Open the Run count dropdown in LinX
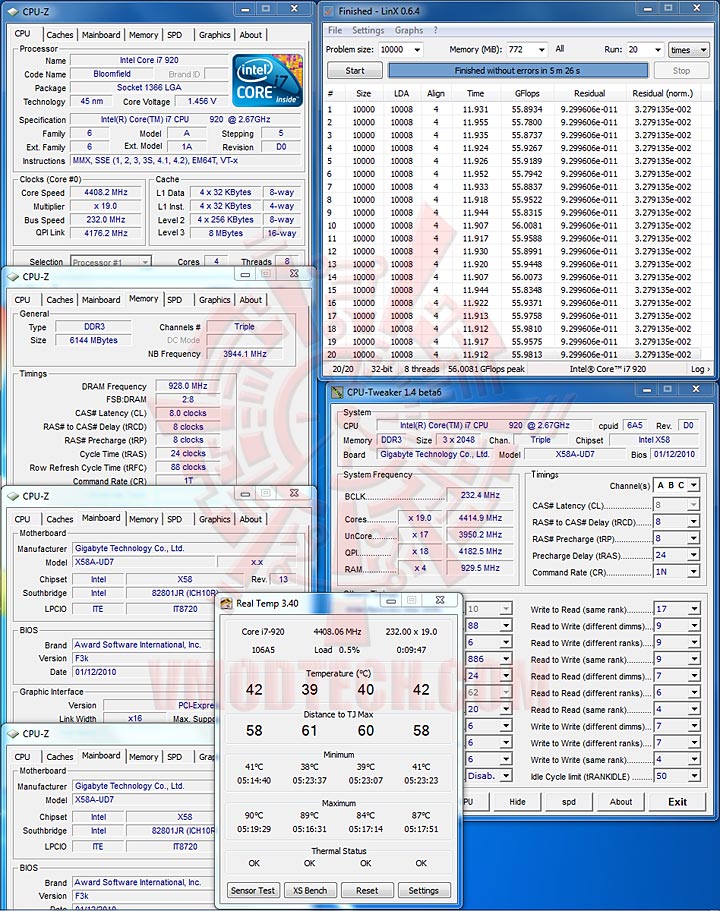 pyautogui.click(x=657, y=50)
